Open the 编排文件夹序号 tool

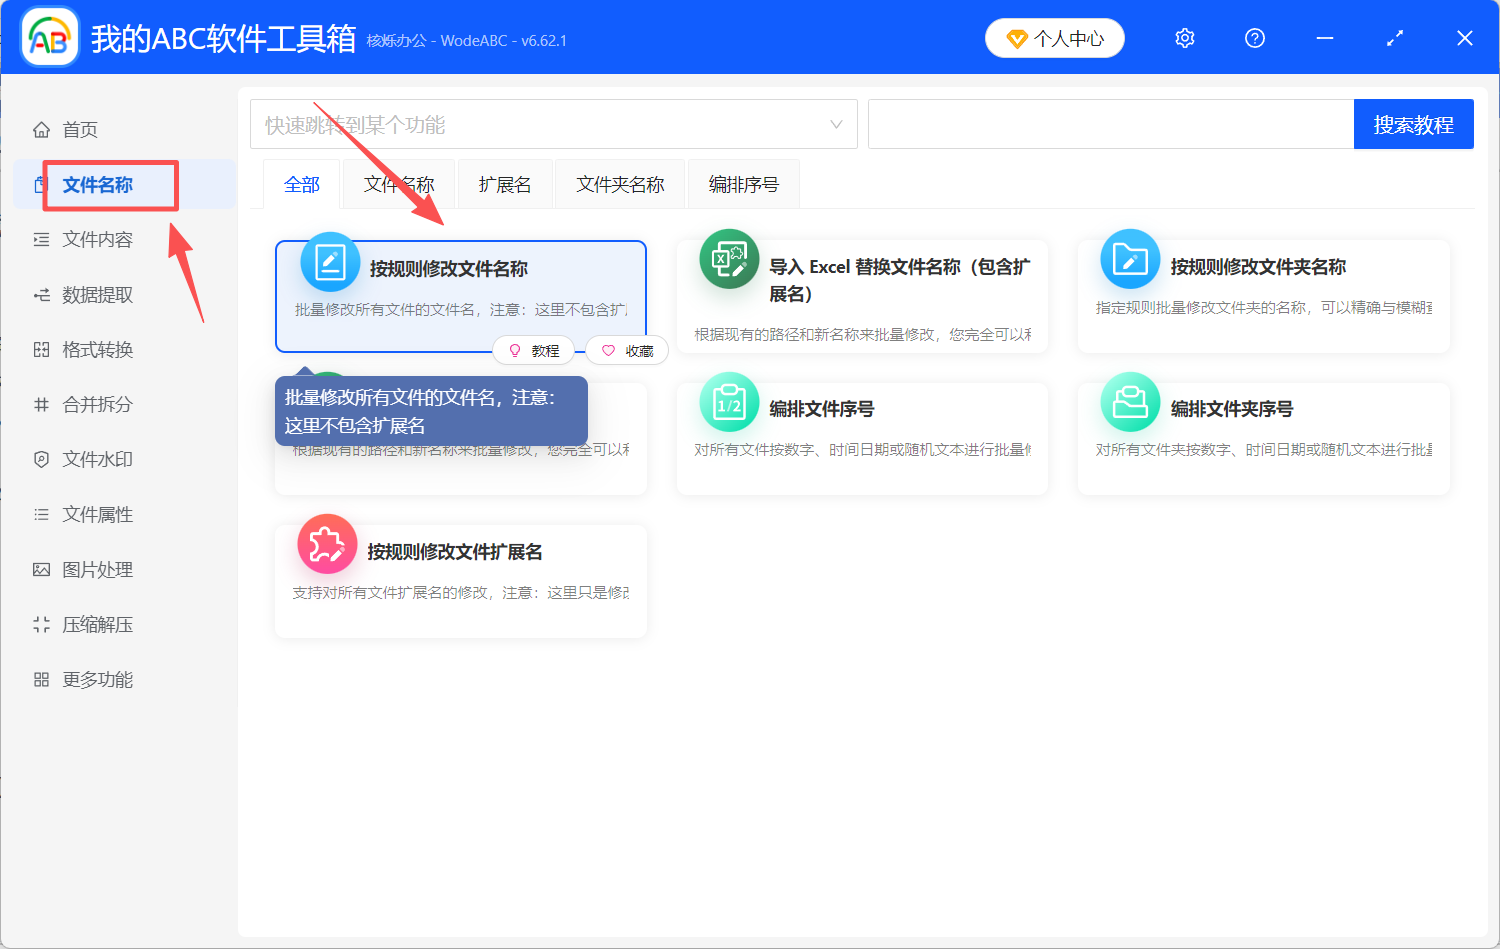pyautogui.click(x=1260, y=408)
